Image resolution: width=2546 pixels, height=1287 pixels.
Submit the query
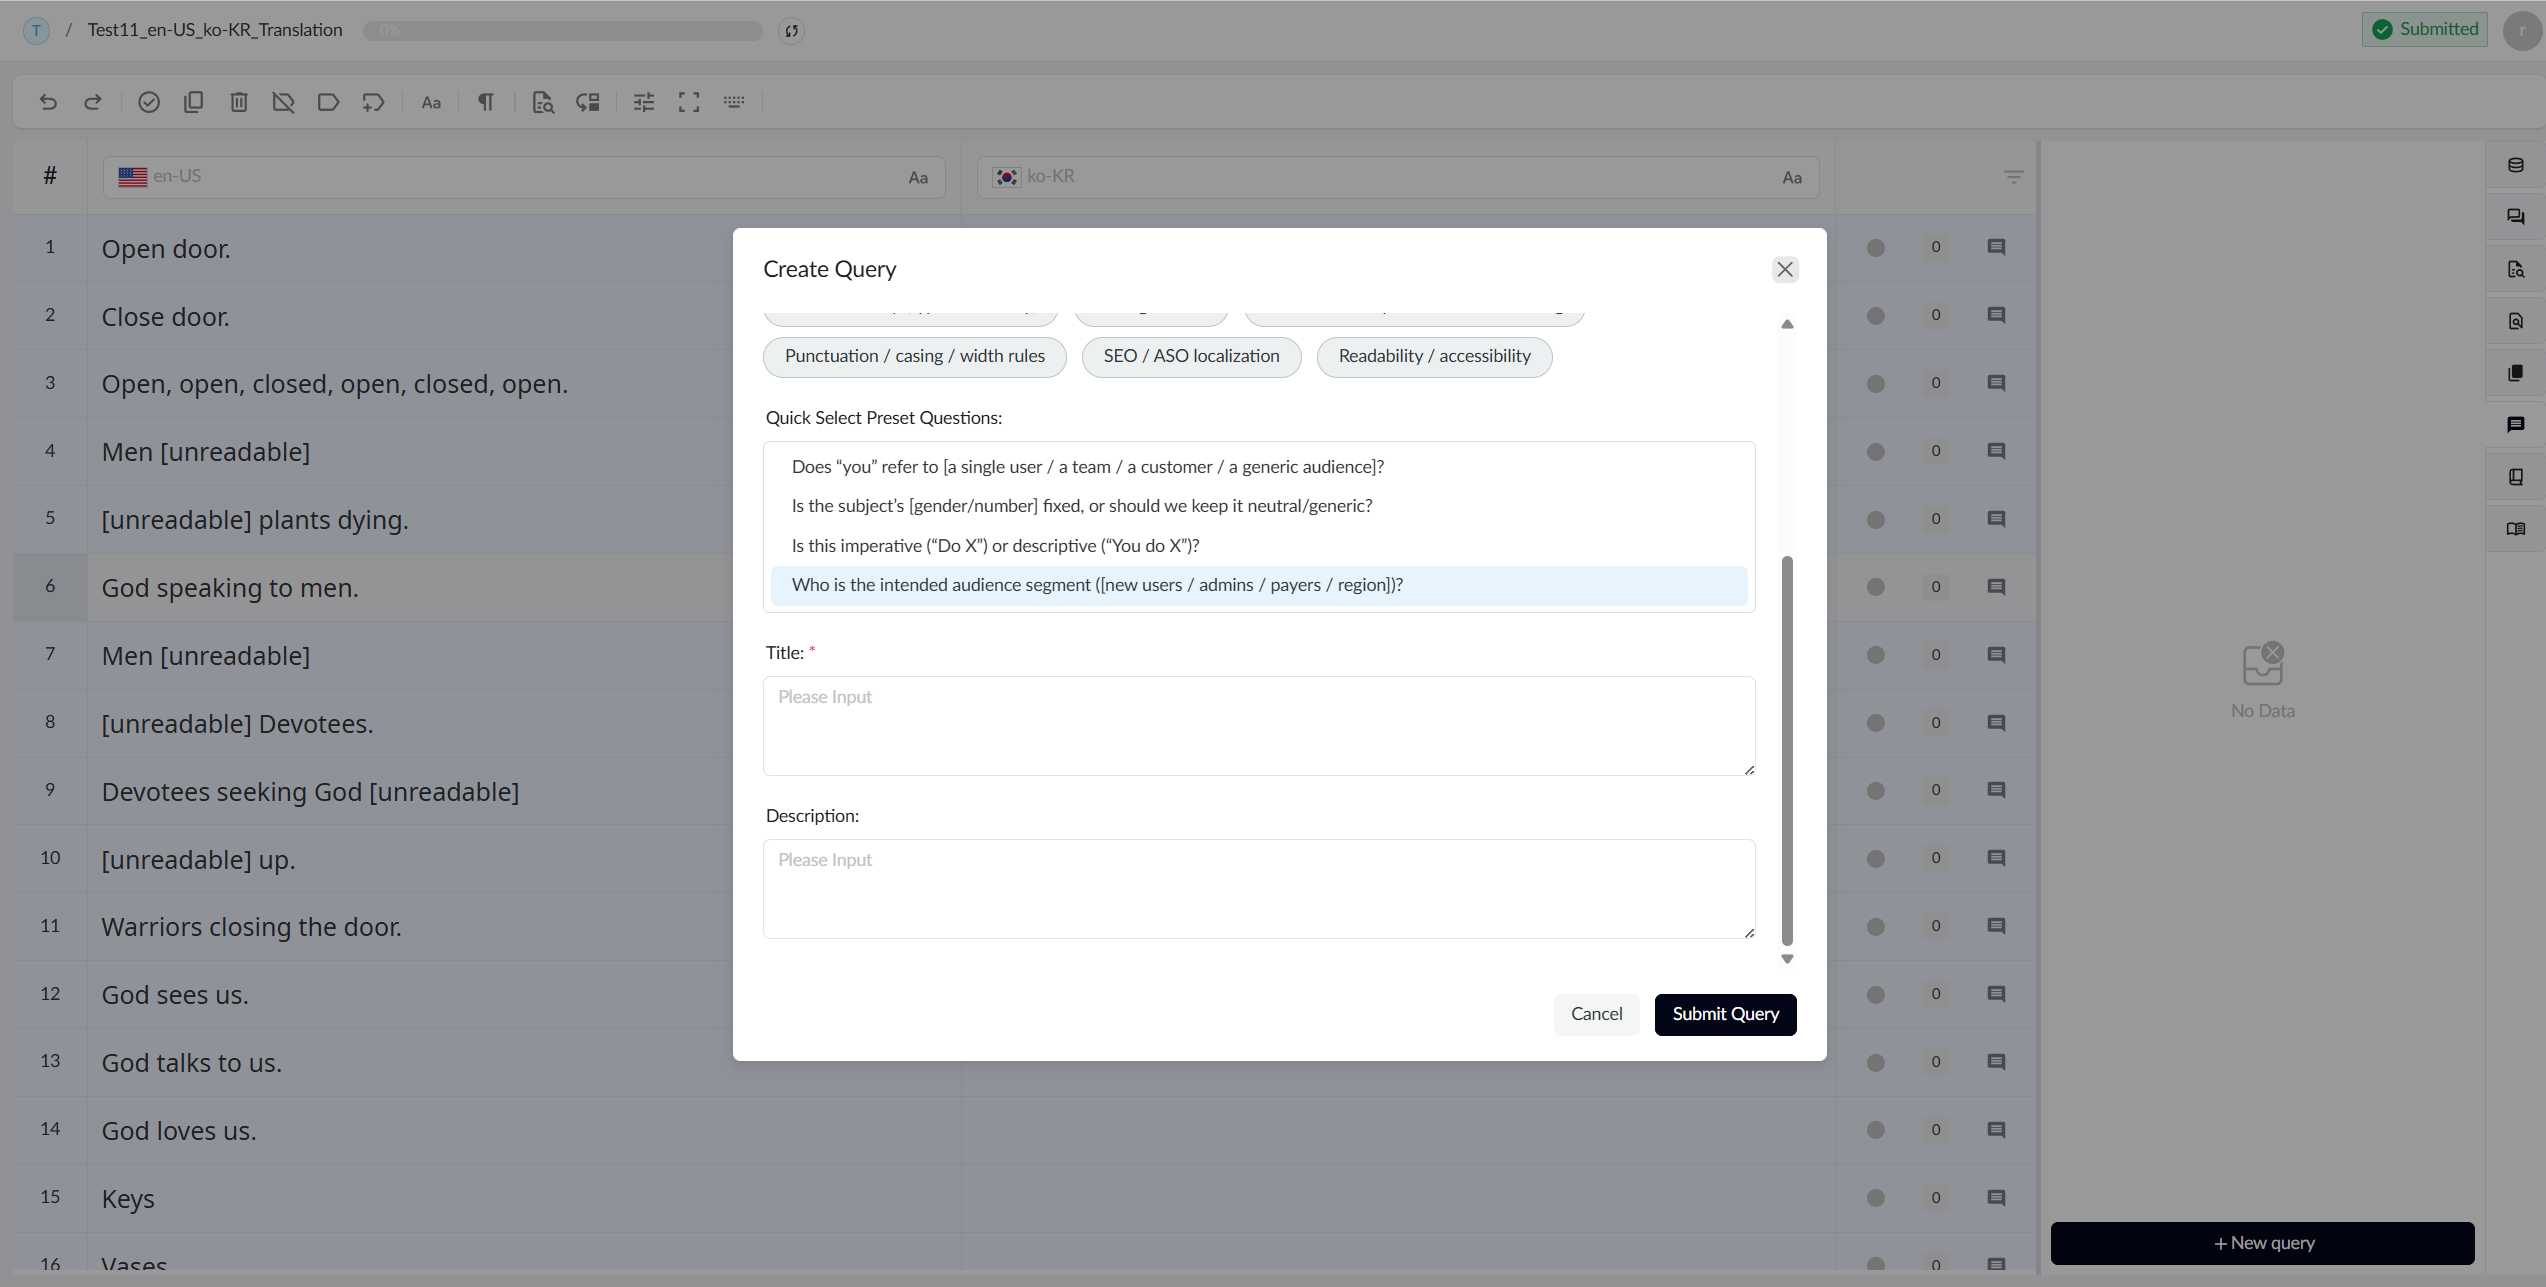[x=1724, y=1014]
